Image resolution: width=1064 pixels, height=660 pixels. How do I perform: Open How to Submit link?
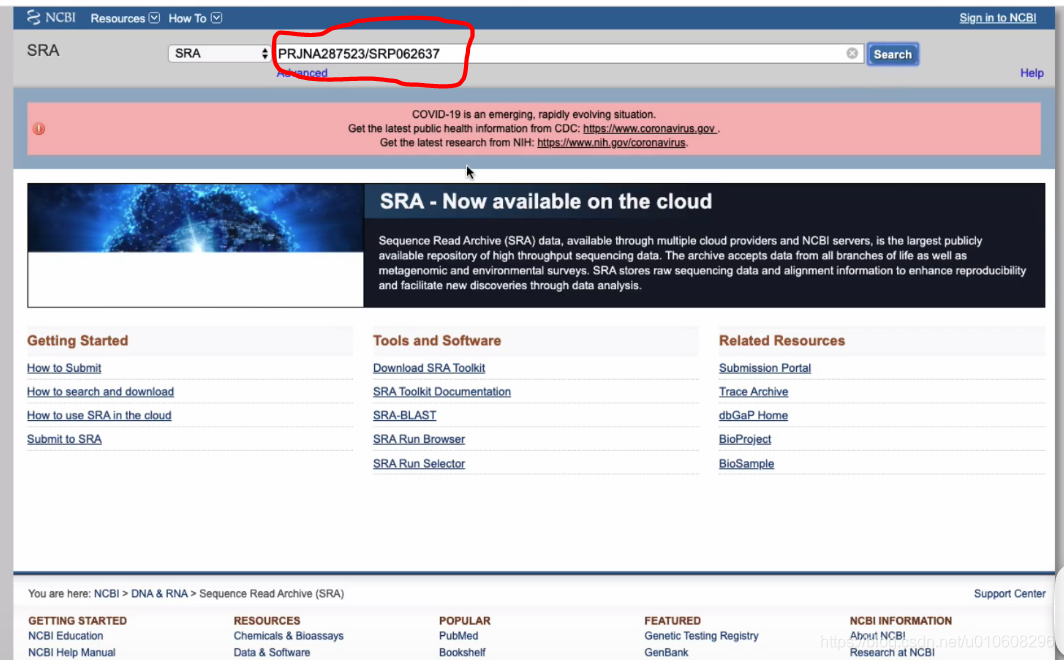tap(64, 368)
